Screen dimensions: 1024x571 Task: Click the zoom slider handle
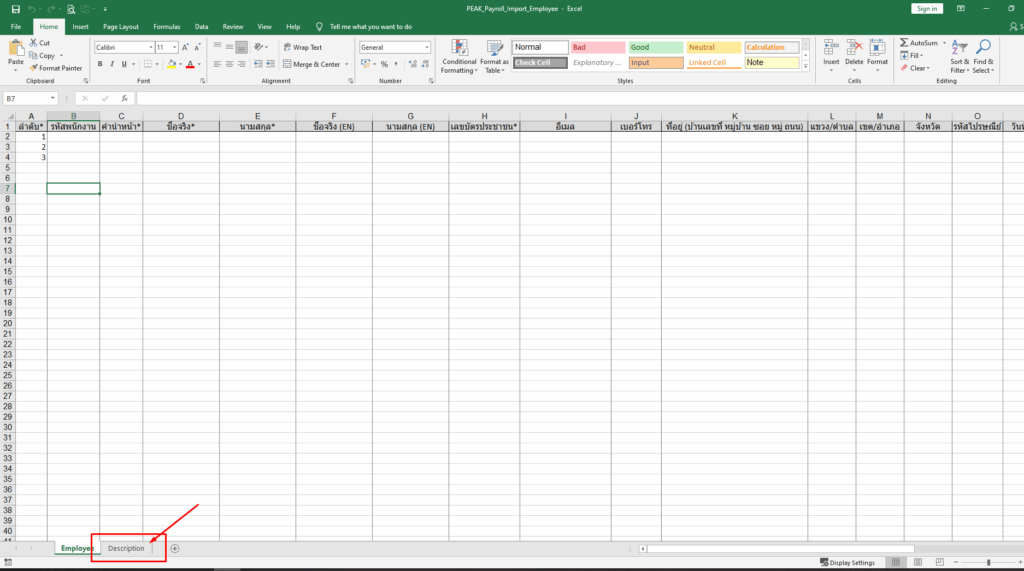coord(988,563)
